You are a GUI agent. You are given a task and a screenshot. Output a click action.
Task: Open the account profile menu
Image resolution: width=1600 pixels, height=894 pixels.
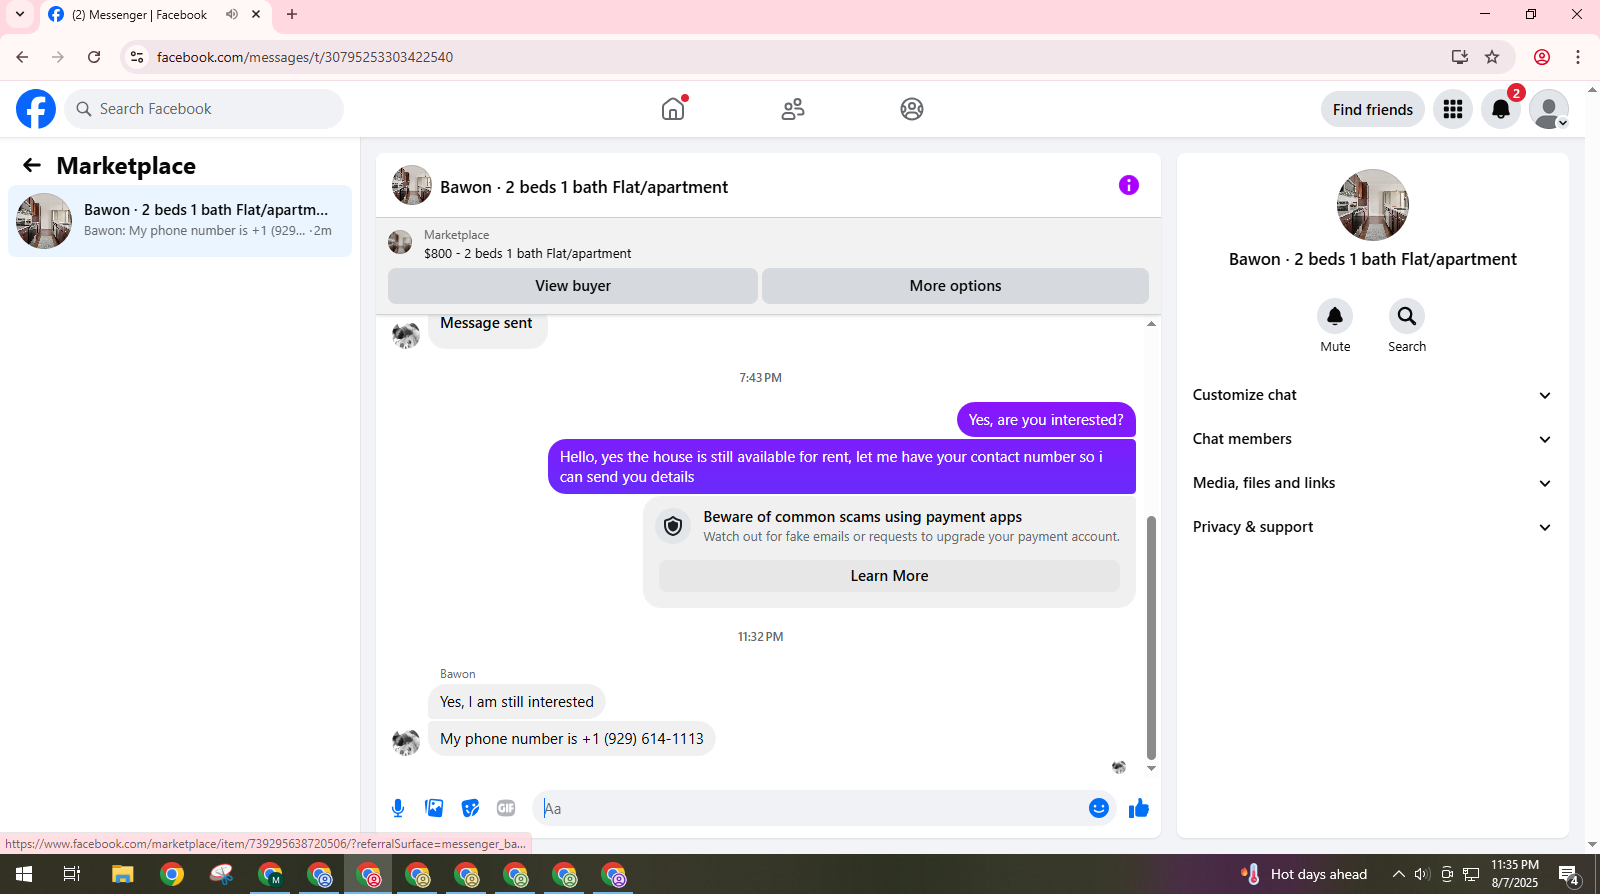[x=1549, y=109]
